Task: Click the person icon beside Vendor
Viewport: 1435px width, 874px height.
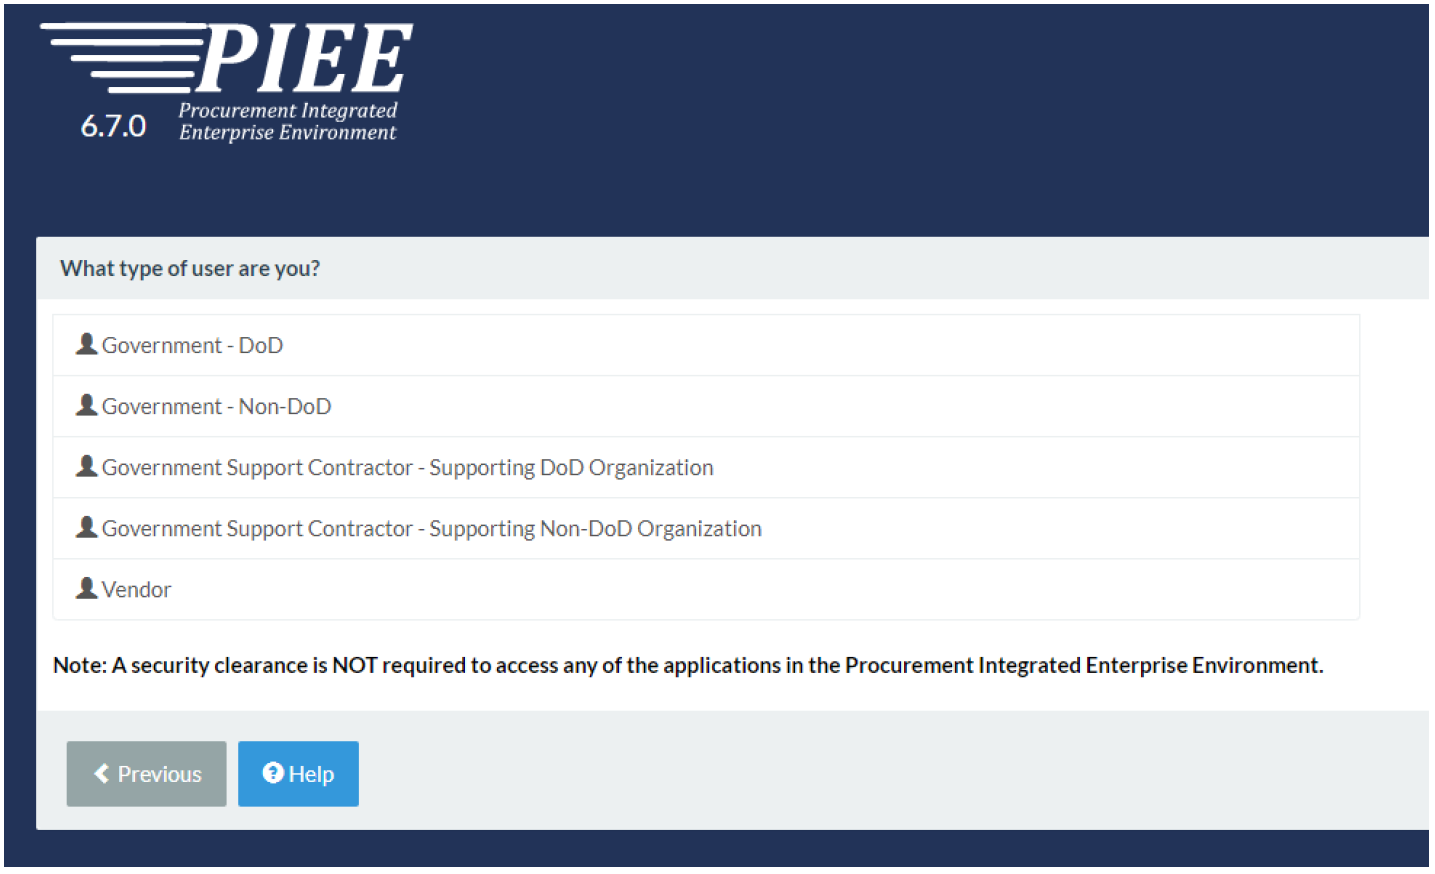Action: point(87,588)
